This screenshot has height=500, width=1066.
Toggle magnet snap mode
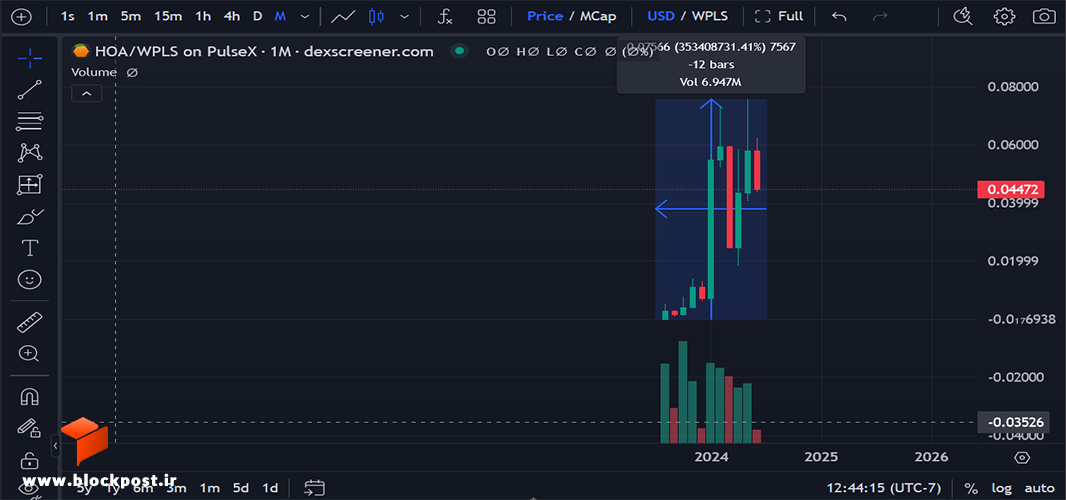click(x=29, y=396)
